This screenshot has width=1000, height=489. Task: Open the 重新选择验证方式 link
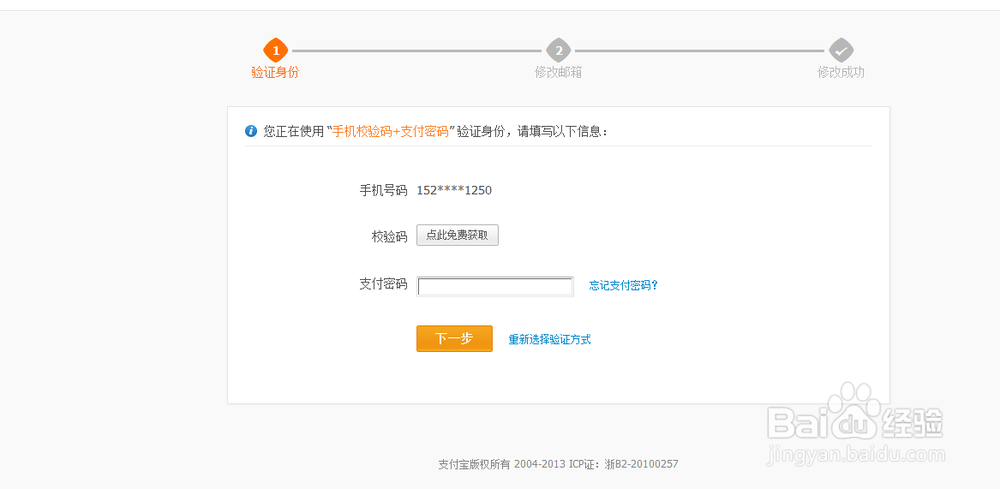(x=550, y=339)
